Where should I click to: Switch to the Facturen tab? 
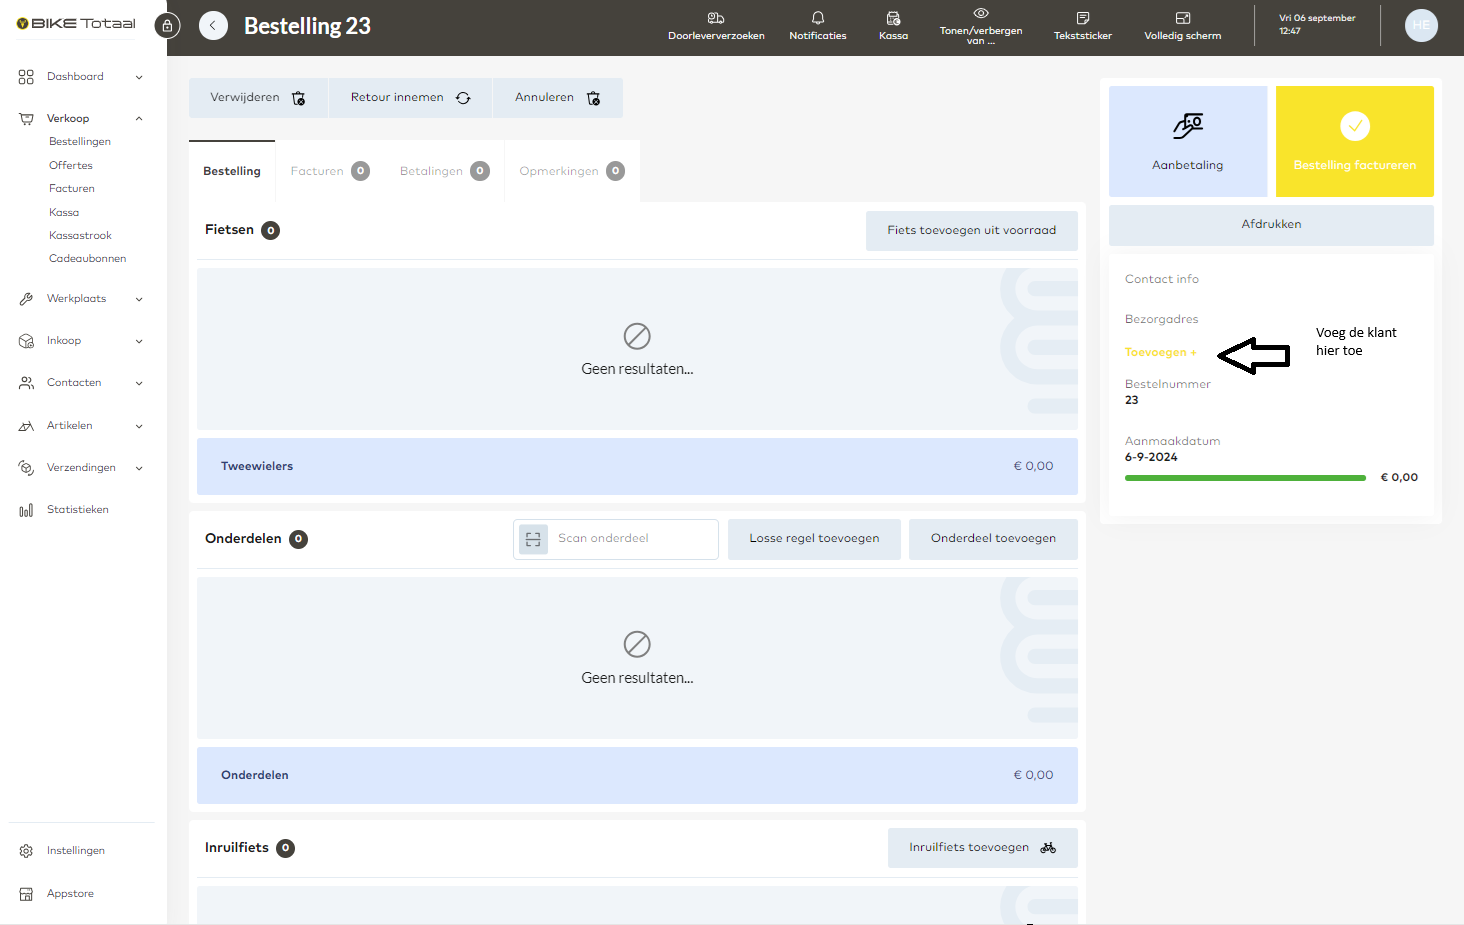click(x=329, y=171)
